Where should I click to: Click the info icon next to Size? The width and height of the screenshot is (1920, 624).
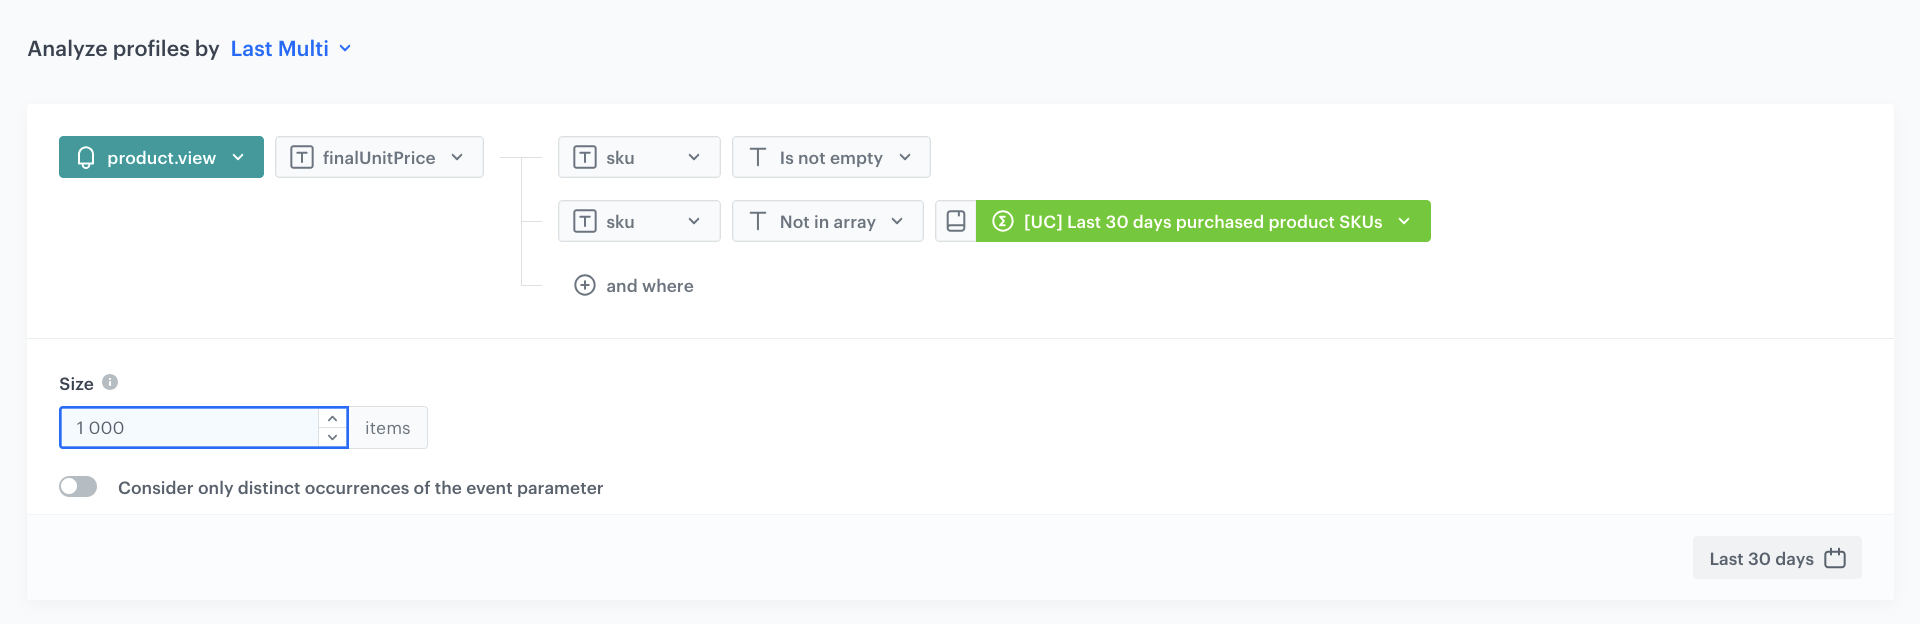(110, 382)
